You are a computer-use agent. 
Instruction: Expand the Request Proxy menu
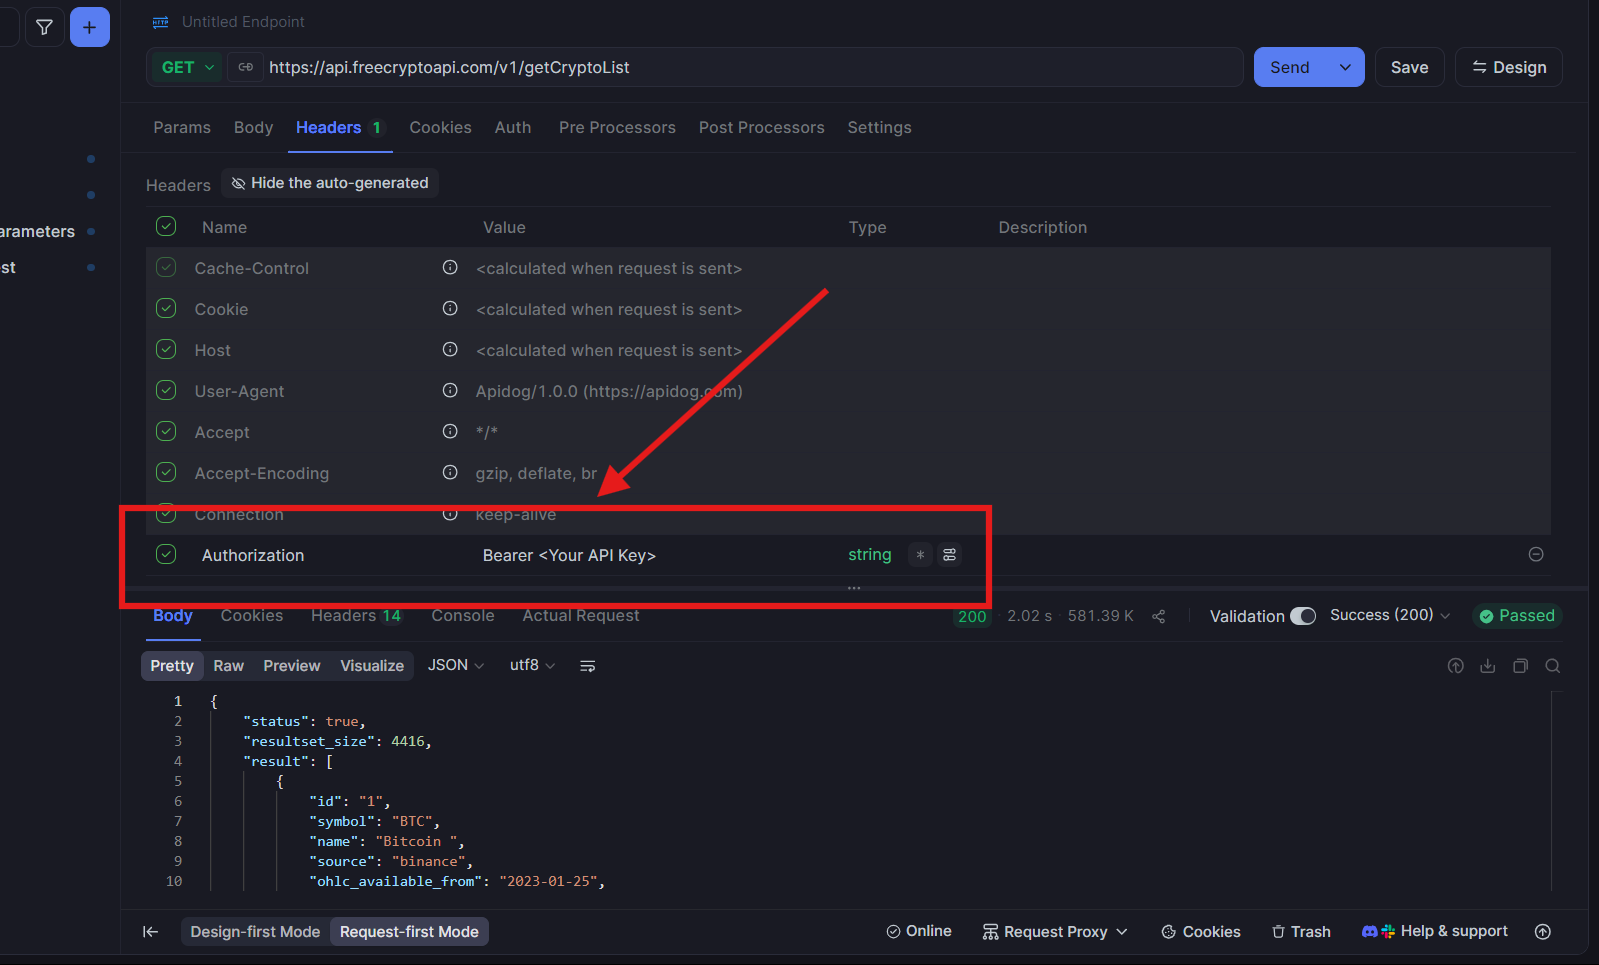pos(1055,932)
